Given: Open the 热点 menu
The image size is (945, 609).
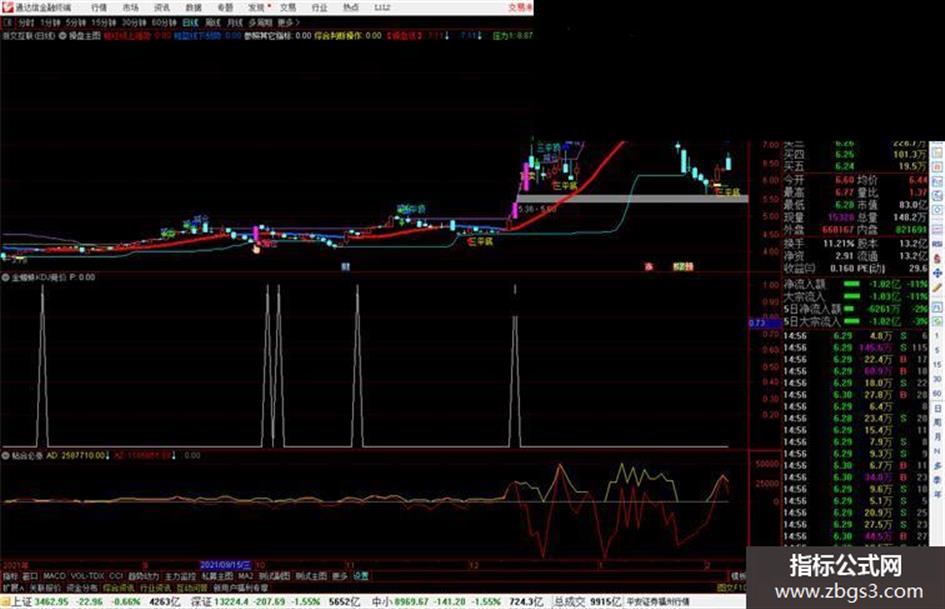Looking at the screenshot, I should [x=350, y=8].
